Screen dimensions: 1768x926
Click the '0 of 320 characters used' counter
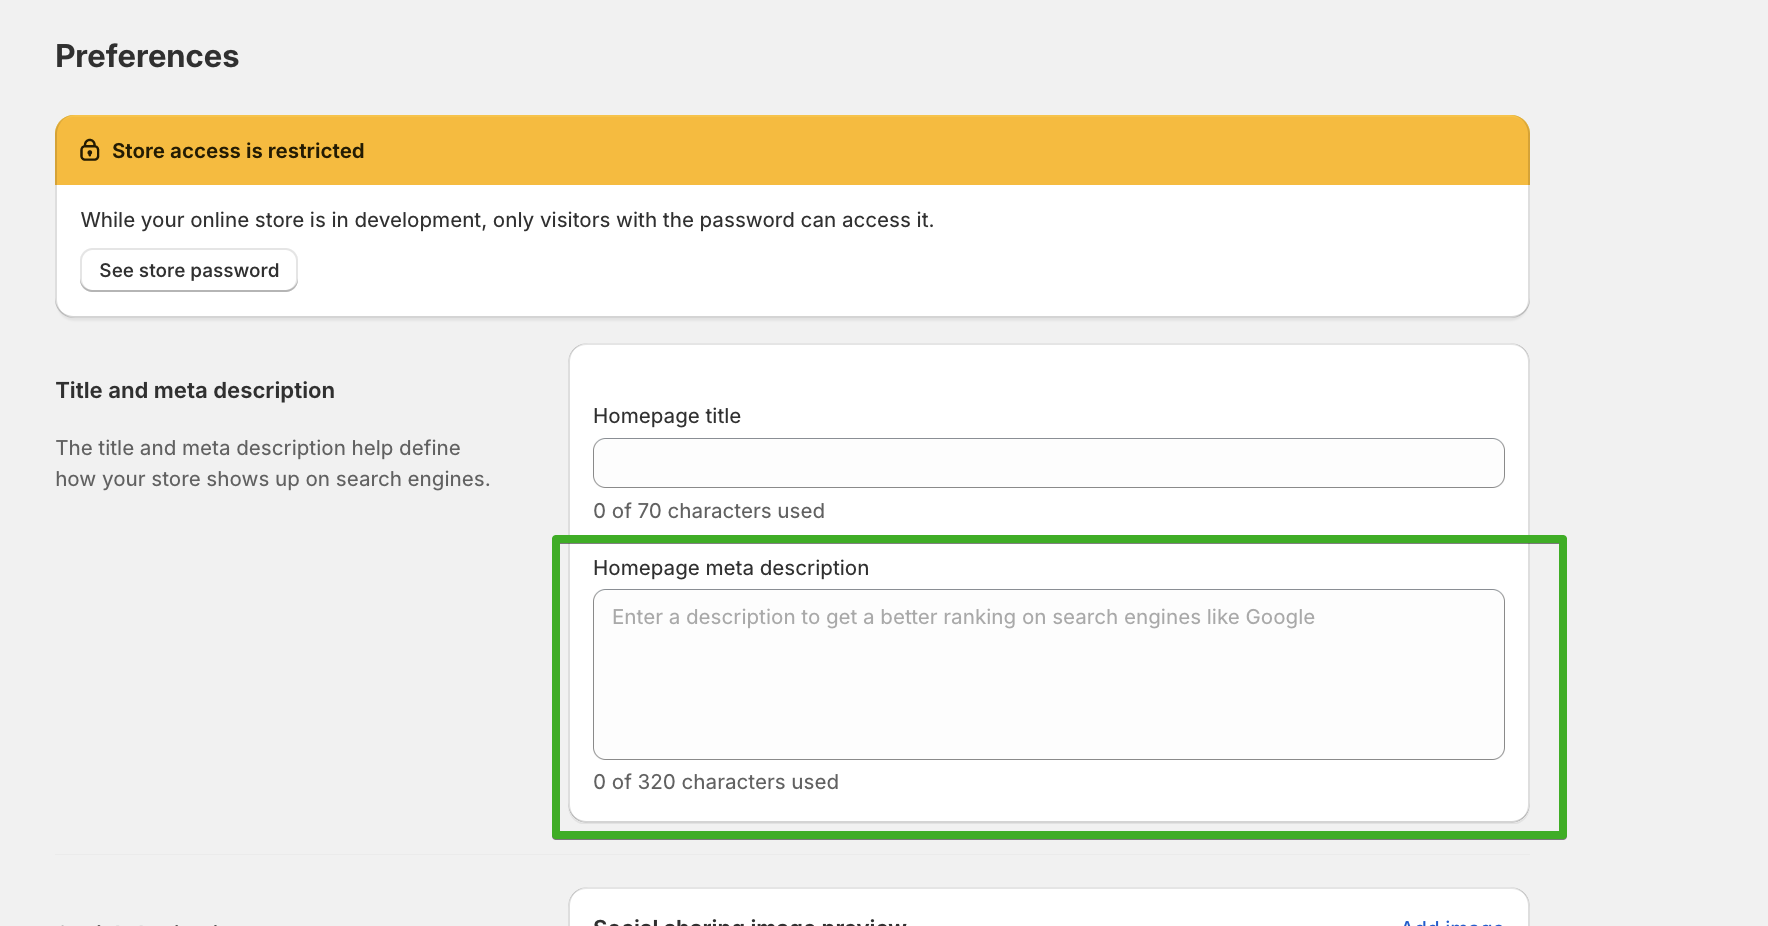pos(716,782)
